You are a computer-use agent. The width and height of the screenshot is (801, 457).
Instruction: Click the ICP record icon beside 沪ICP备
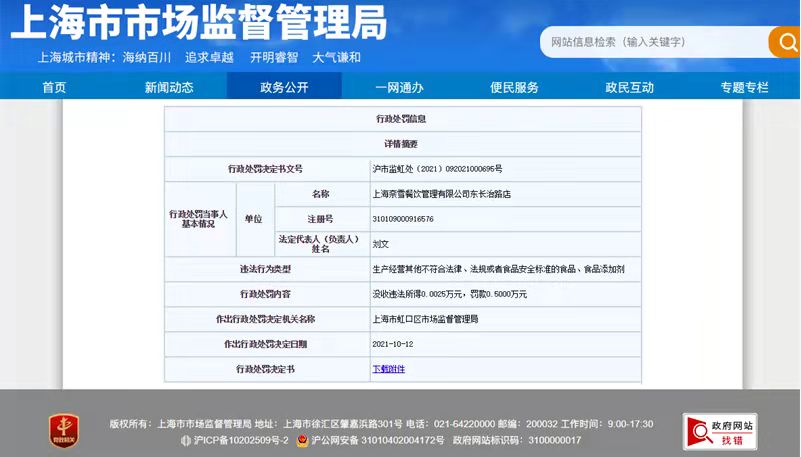pyautogui.click(x=186, y=440)
